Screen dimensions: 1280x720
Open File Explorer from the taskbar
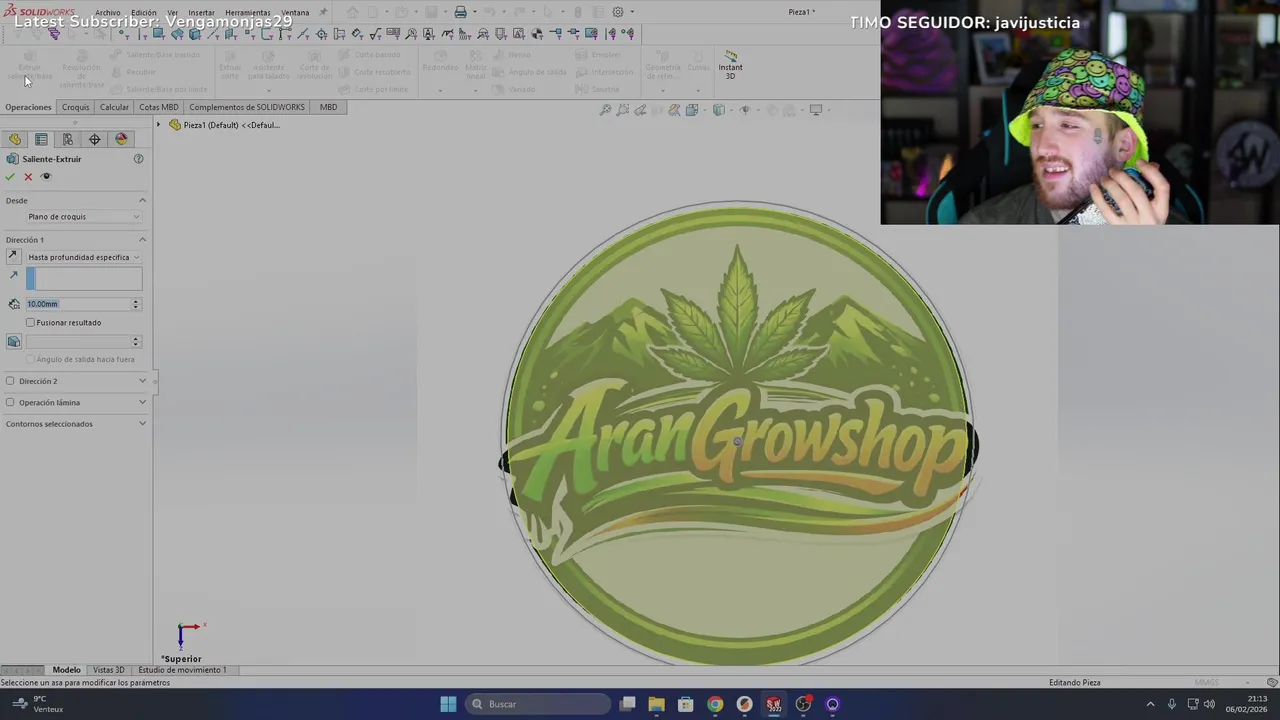click(x=657, y=704)
